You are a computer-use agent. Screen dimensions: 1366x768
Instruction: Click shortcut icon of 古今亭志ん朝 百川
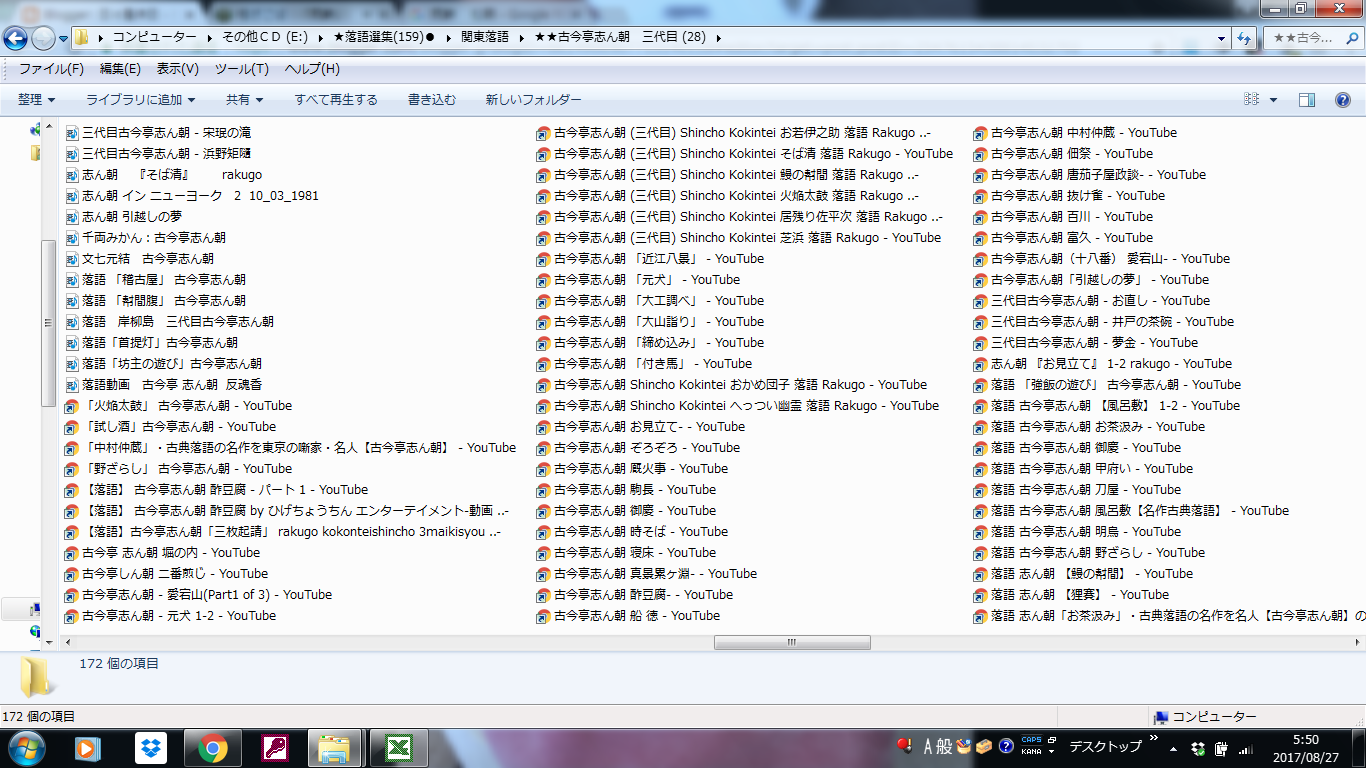981,217
